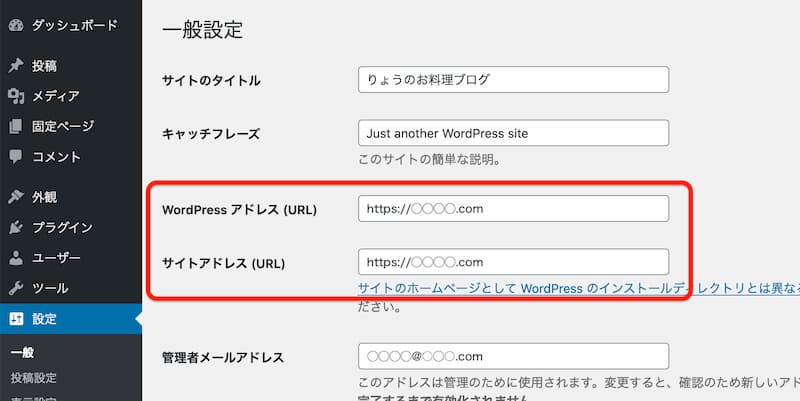Click the キャッチフレーズ input field
800x401 pixels.
click(513, 133)
